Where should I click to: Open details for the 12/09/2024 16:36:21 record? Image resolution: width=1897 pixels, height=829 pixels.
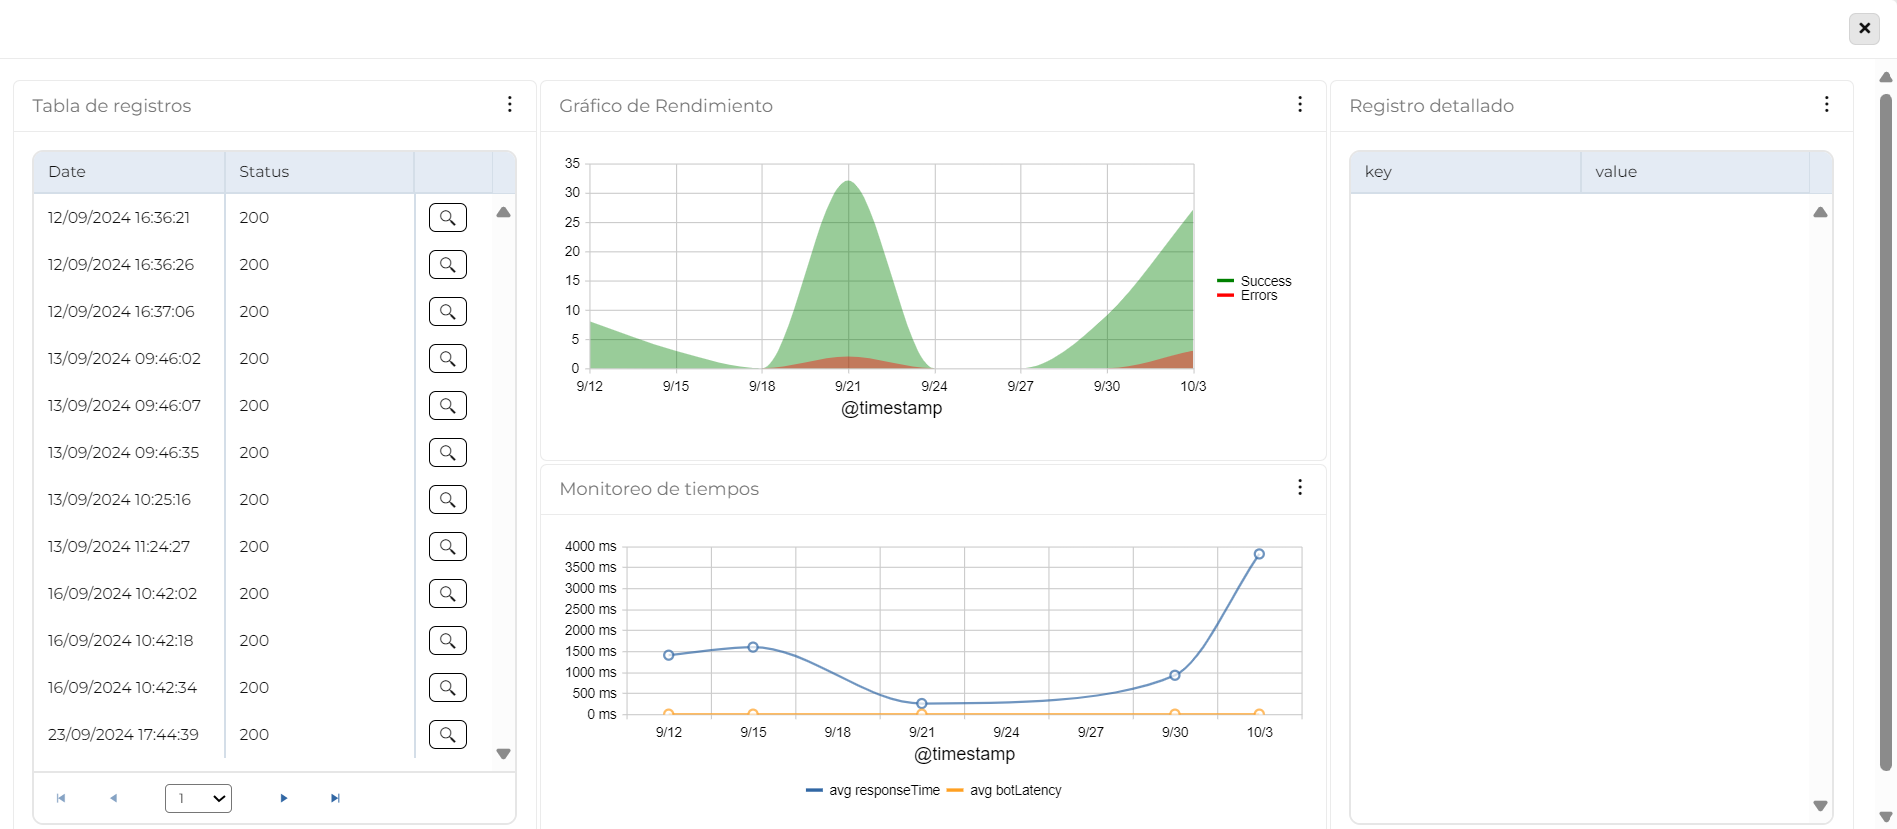(x=447, y=217)
